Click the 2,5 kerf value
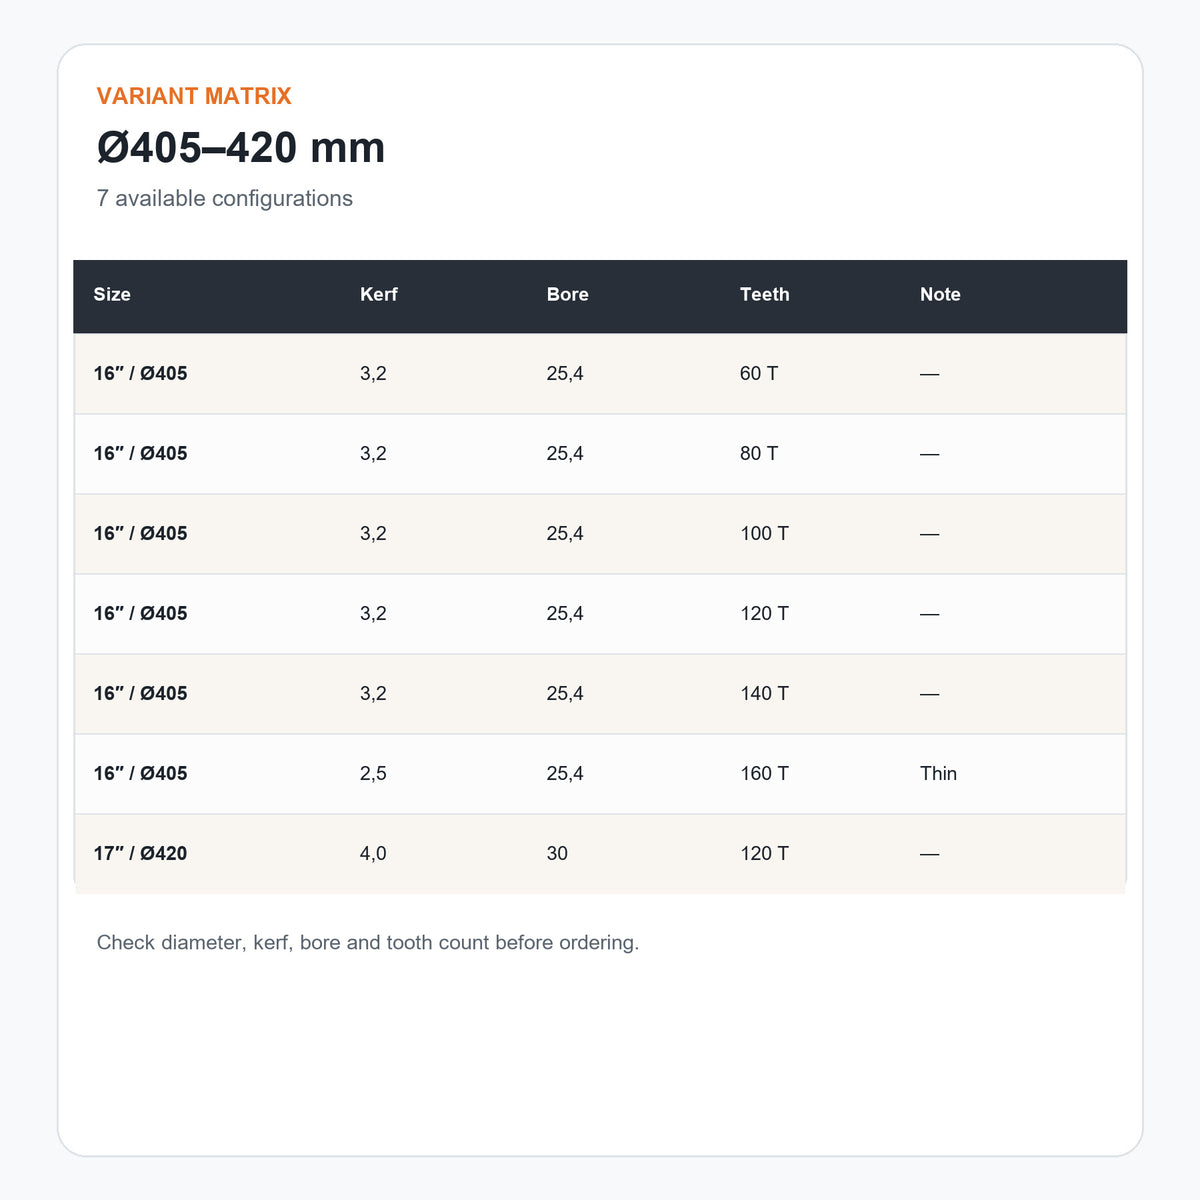The height and width of the screenshot is (1200, 1200). (x=373, y=773)
